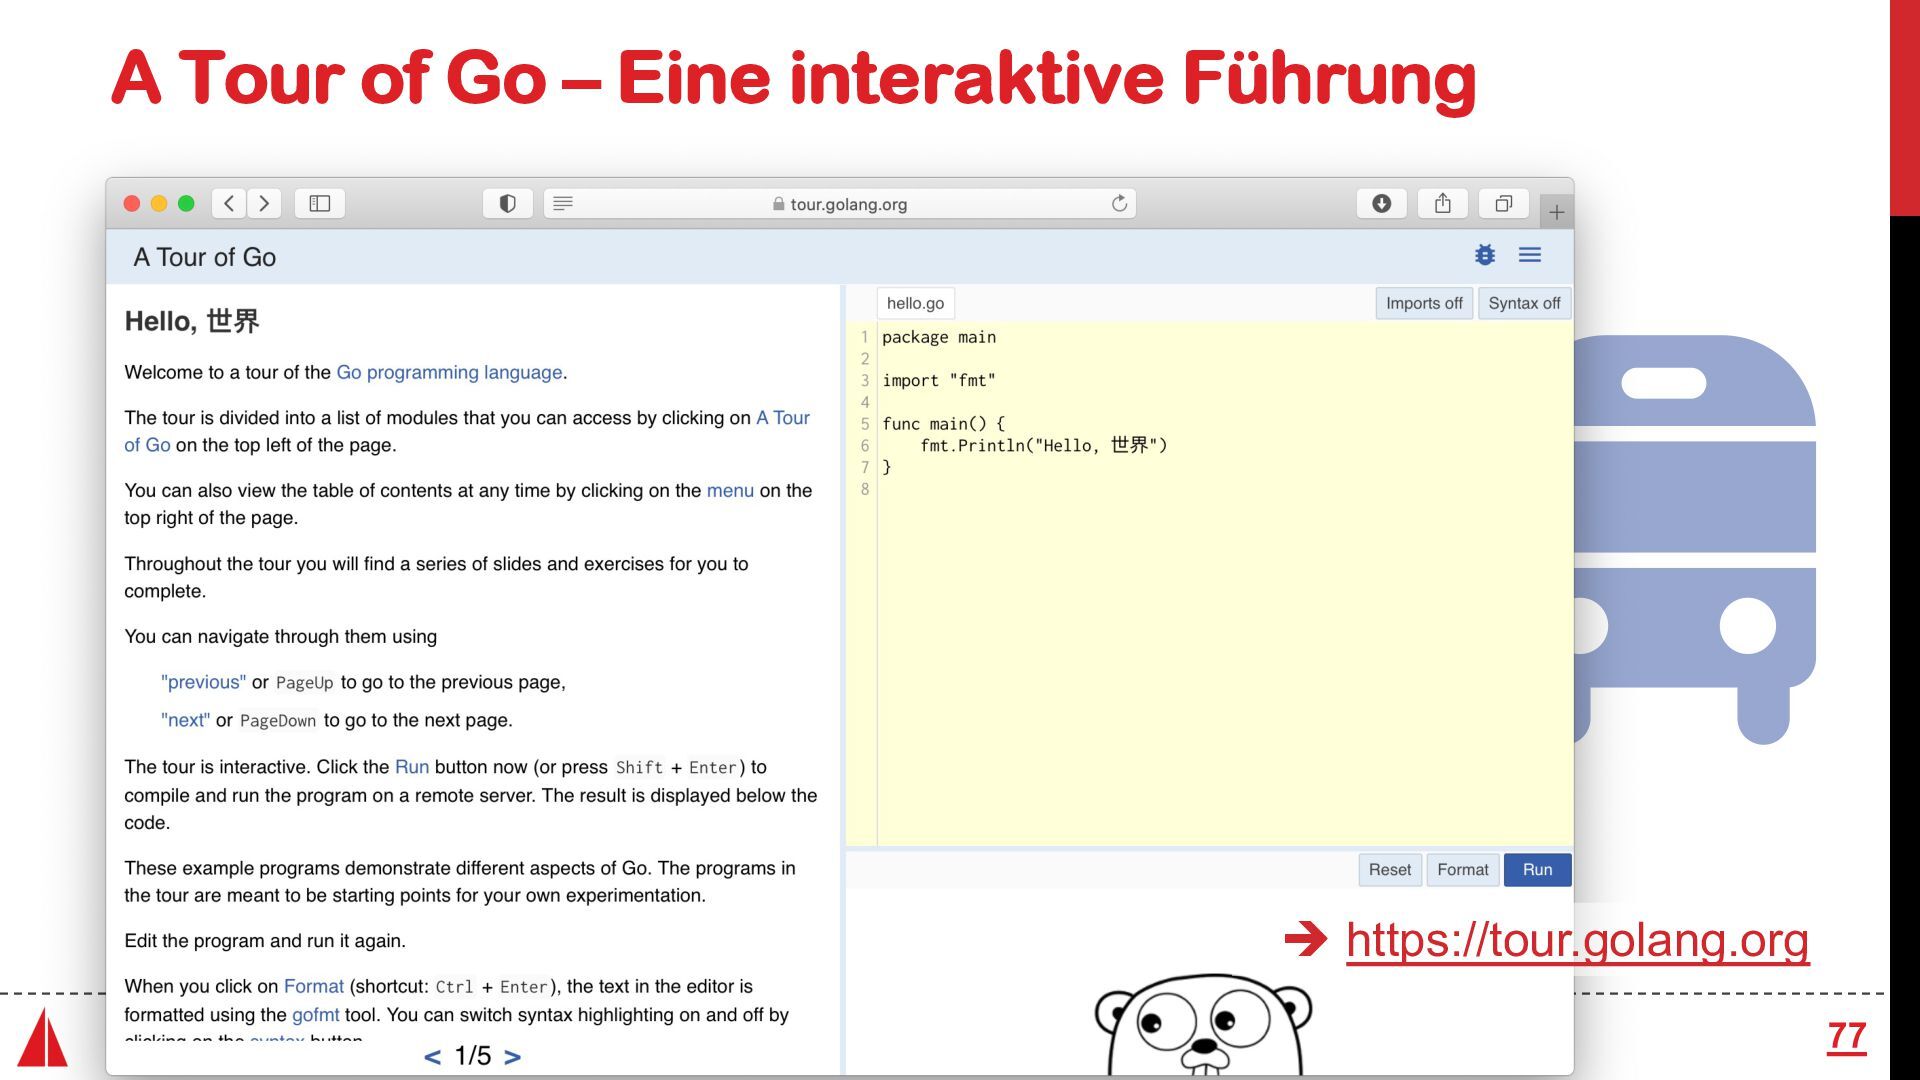Image resolution: width=1920 pixels, height=1080 pixels.
Task: Go forward with Safari's forward arrow
Action: 265,203
